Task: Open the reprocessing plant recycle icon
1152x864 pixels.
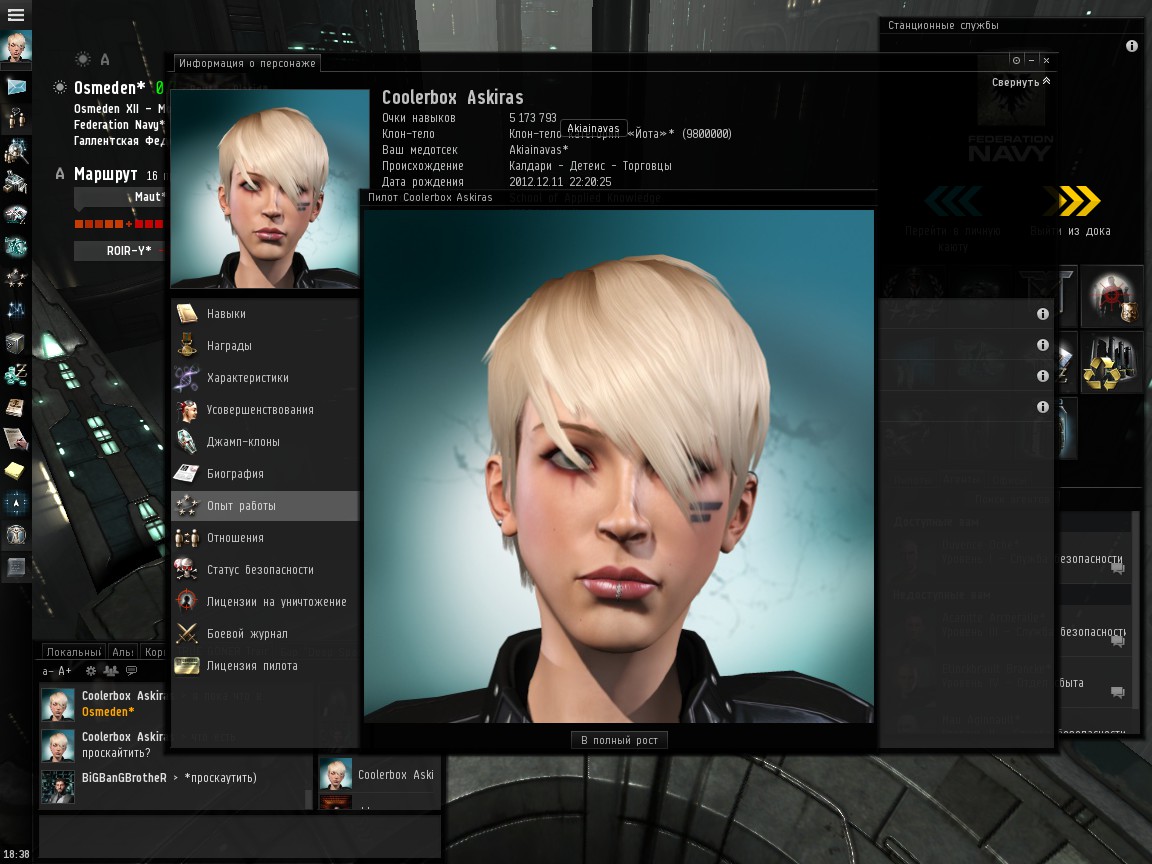Action: [x=1112, y=362]
